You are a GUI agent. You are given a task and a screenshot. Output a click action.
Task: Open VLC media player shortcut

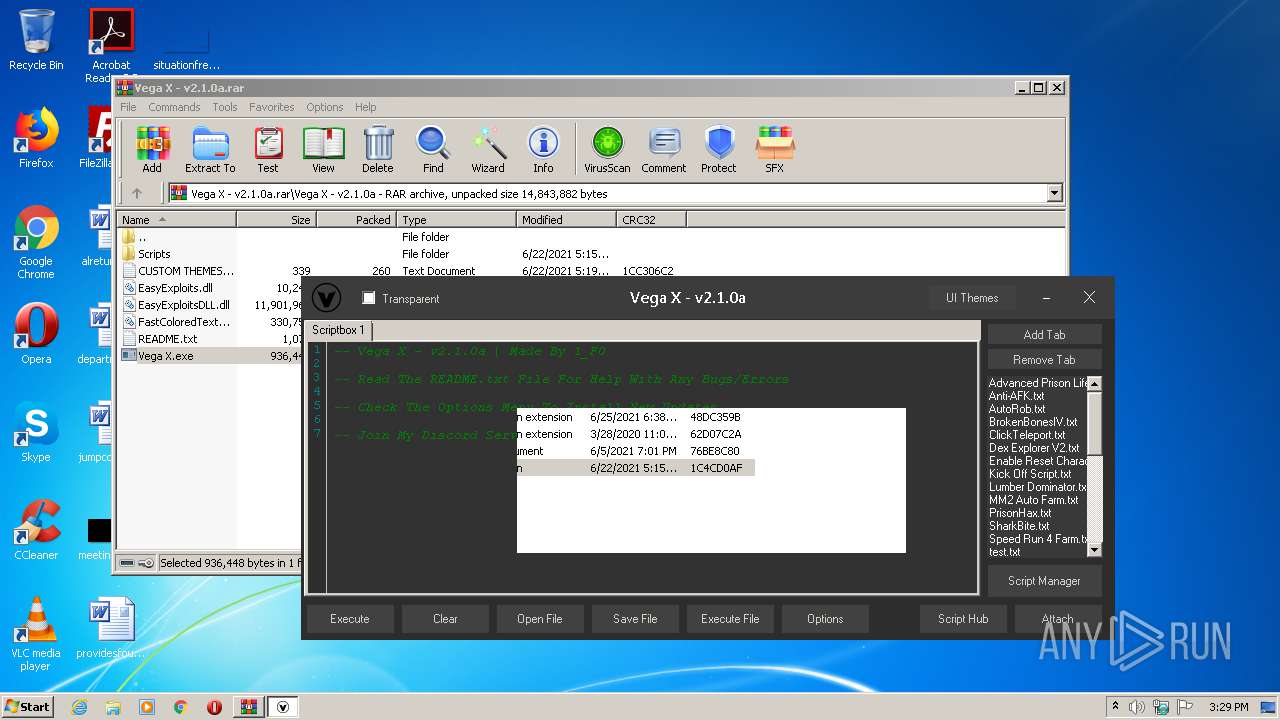coord(36,634)
